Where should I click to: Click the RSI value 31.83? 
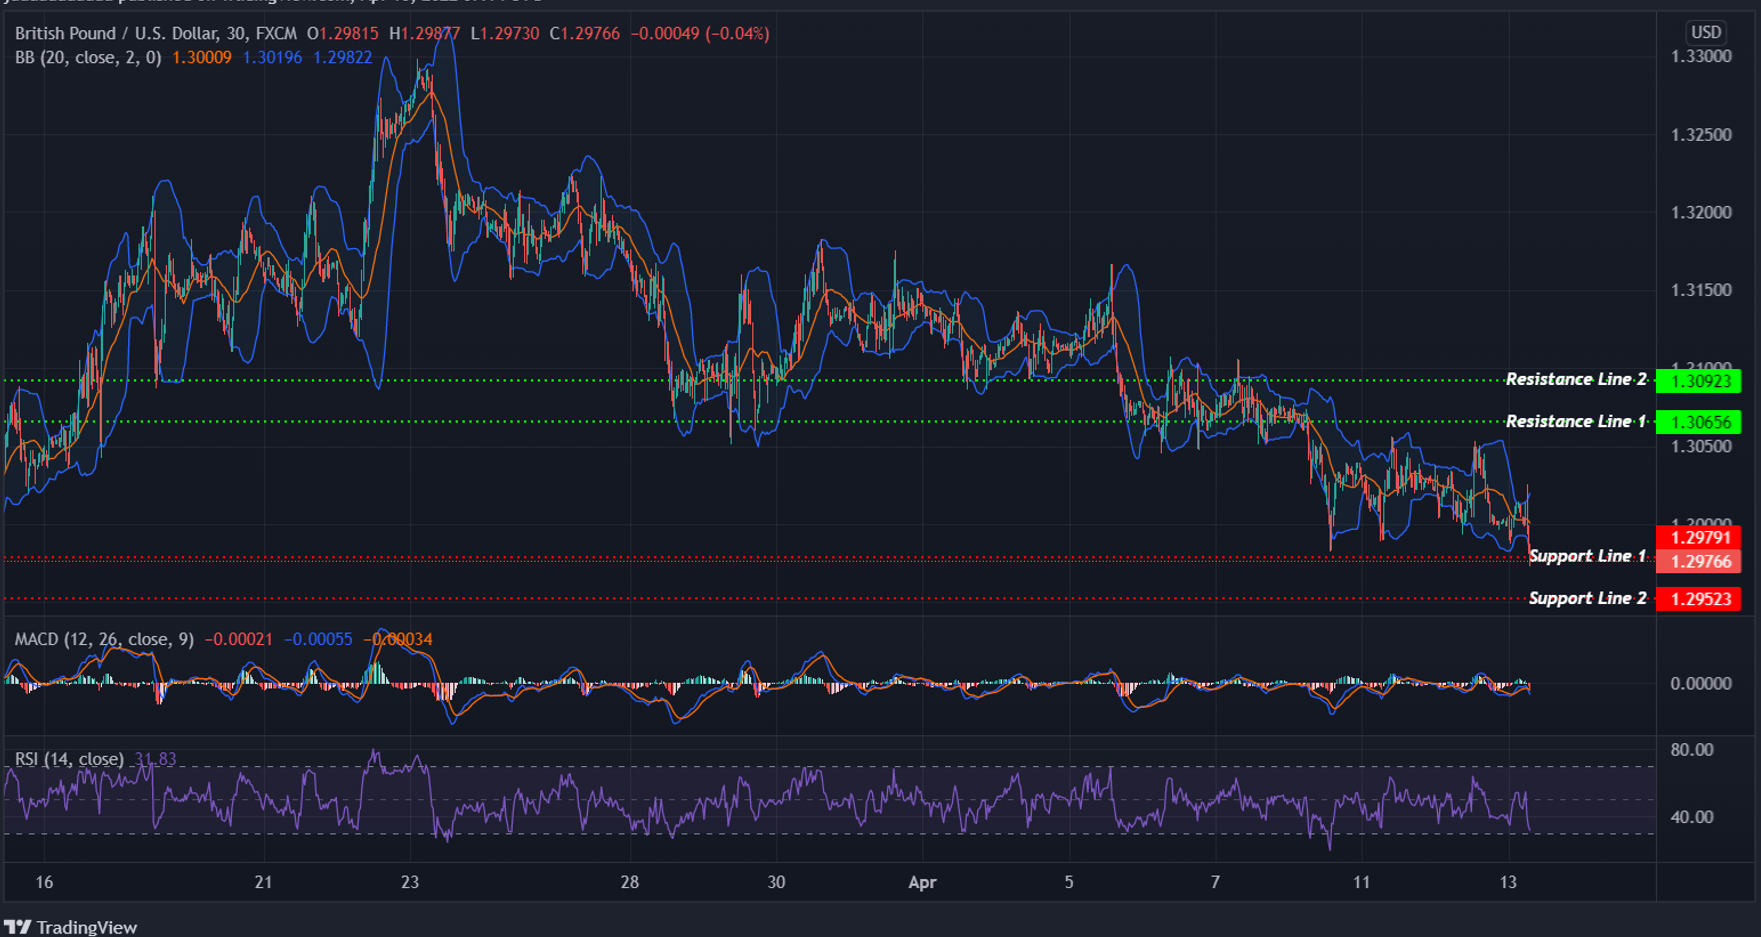point(157,759)
